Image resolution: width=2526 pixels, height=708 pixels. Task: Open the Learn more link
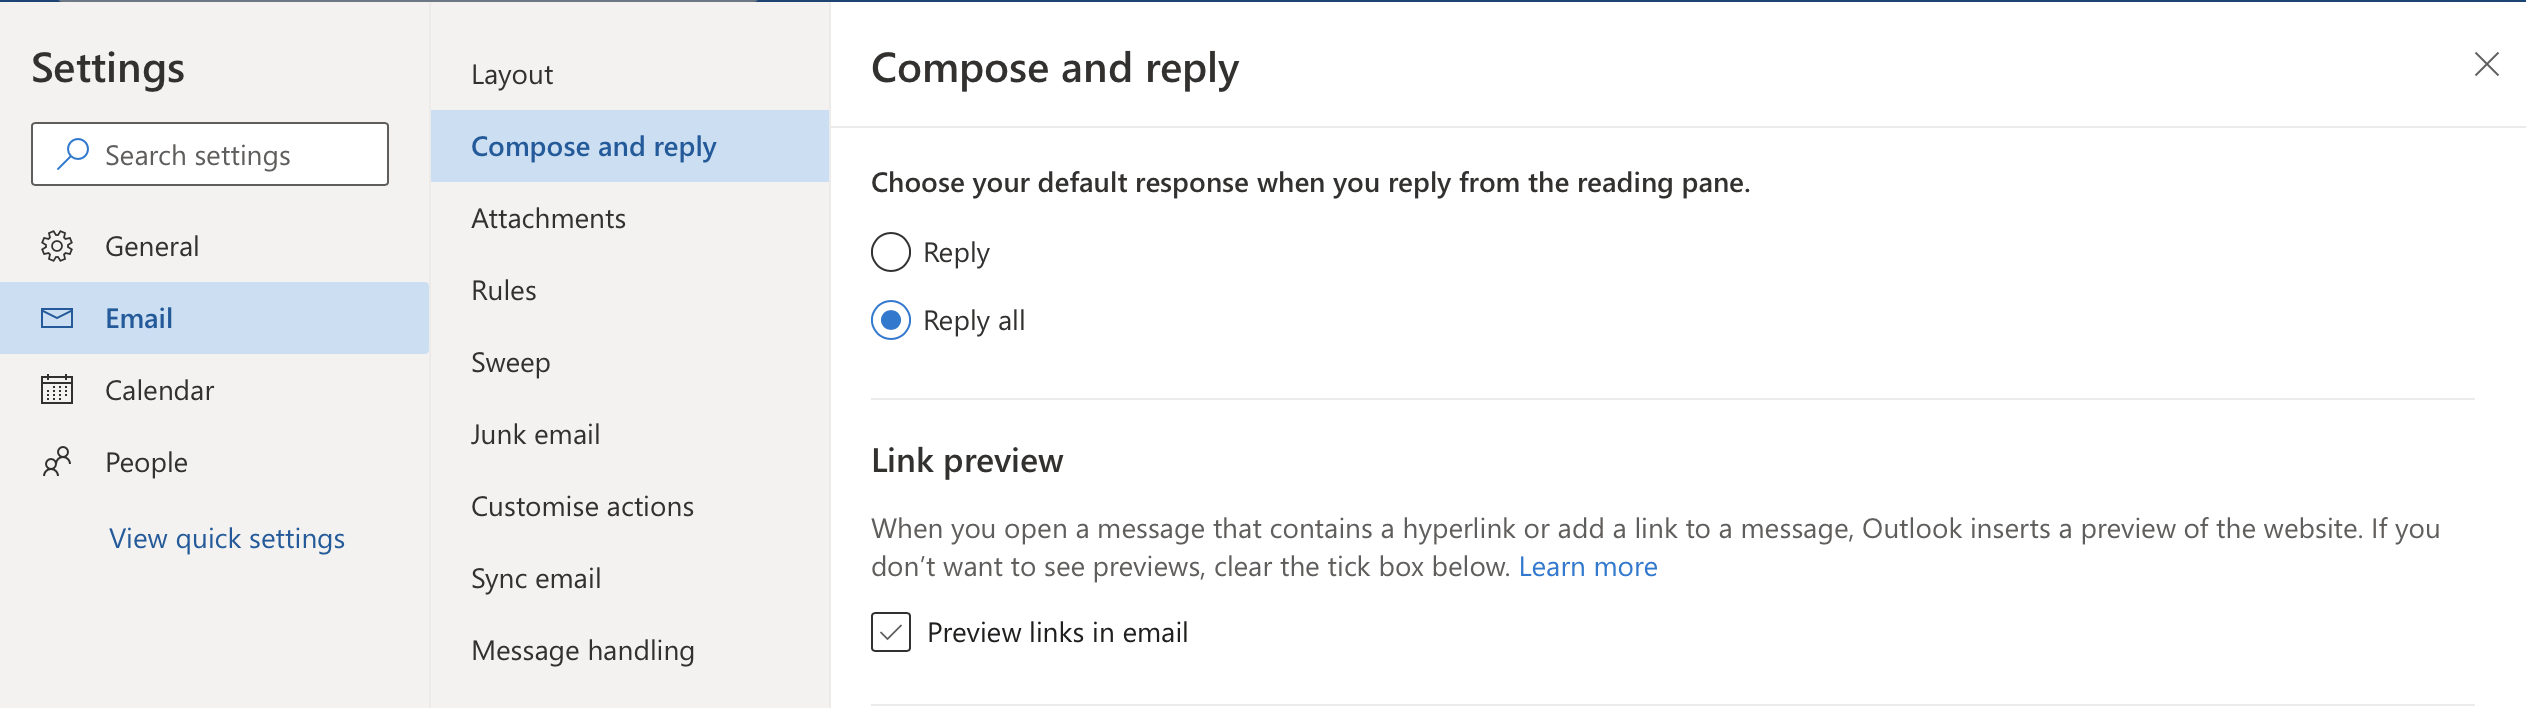tap(1587, 567)
